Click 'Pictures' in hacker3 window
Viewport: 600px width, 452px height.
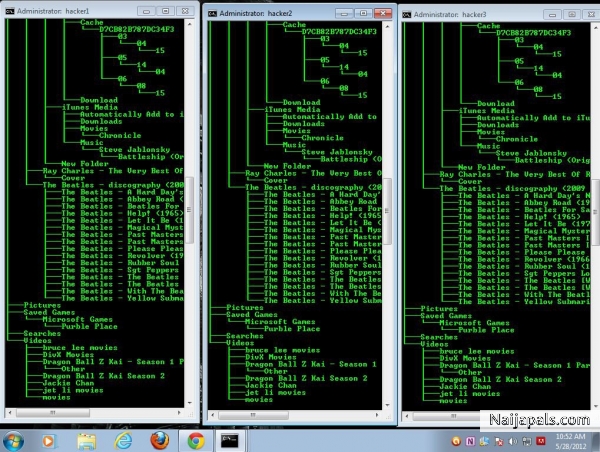coord(439,309)
